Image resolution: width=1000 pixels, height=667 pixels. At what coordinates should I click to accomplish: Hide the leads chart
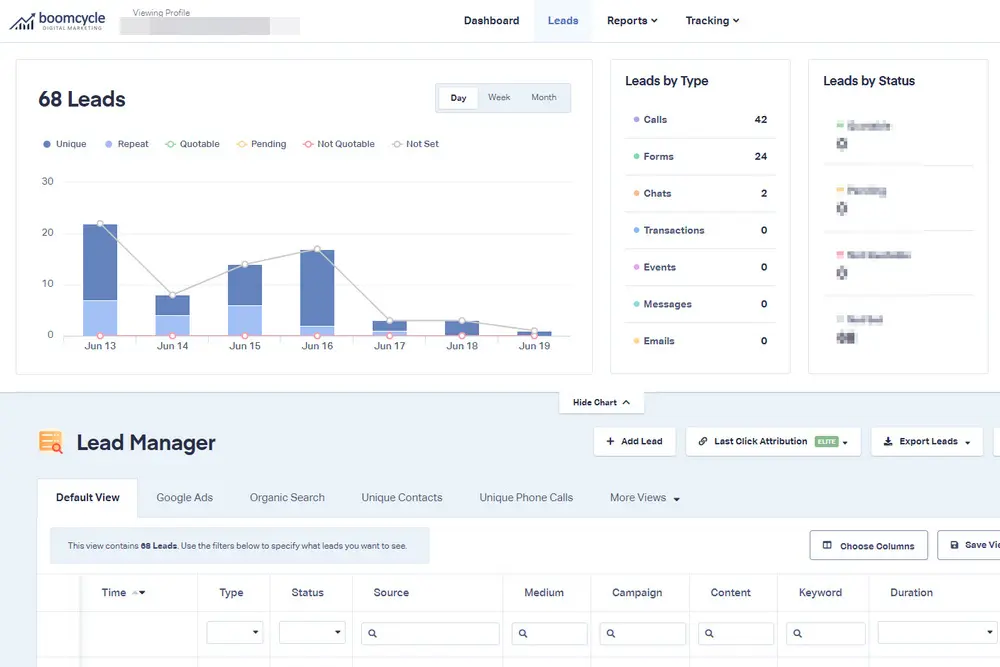click(x=600, y=401)
